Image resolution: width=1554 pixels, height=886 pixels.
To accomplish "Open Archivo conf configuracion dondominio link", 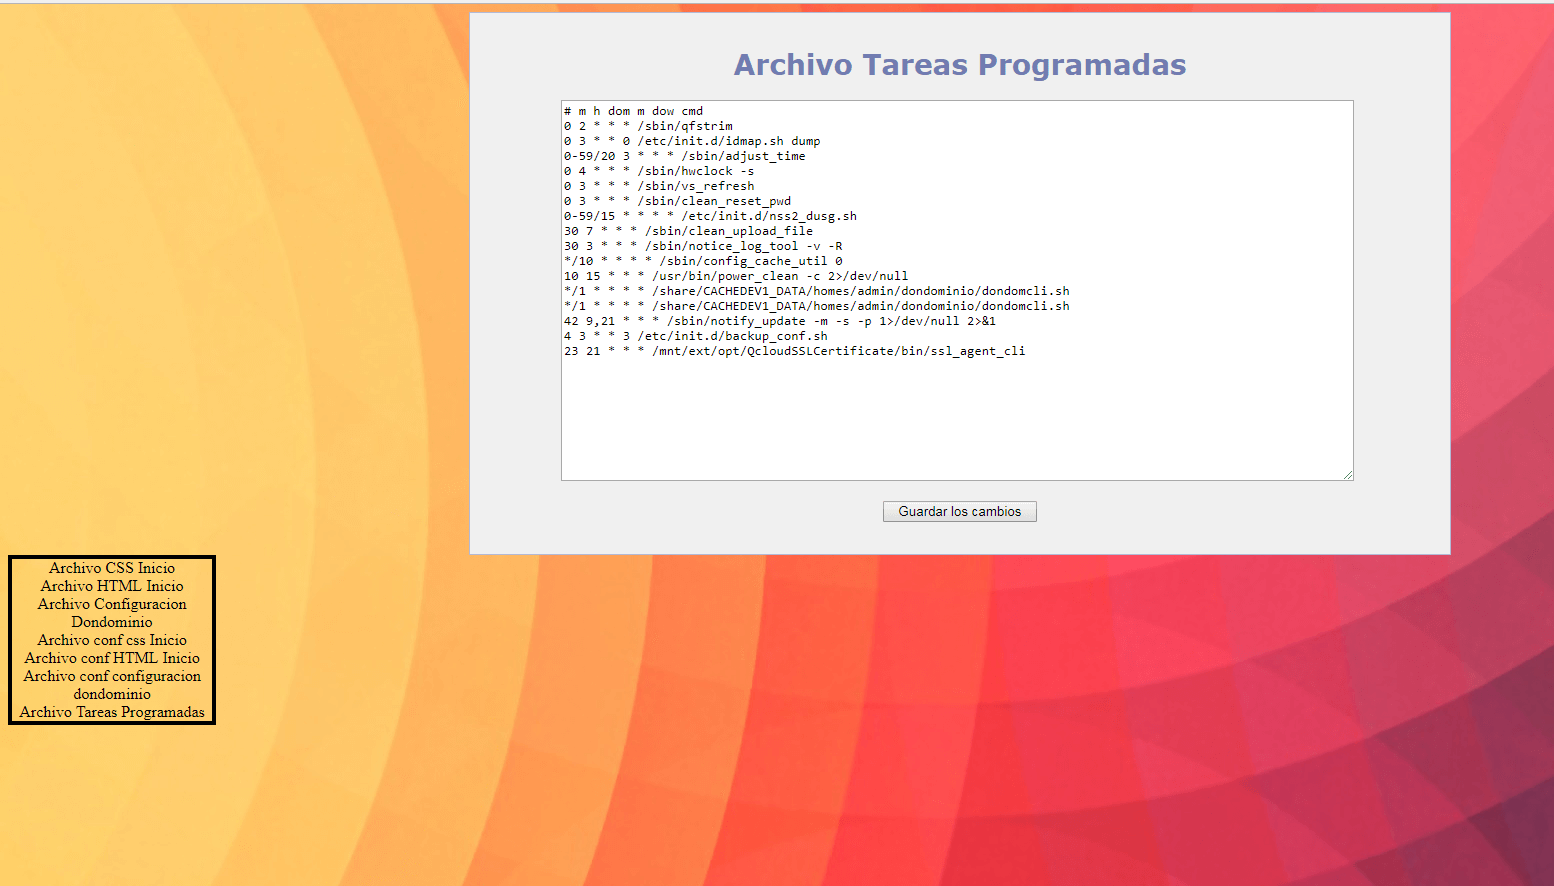I will coord(112,685).
